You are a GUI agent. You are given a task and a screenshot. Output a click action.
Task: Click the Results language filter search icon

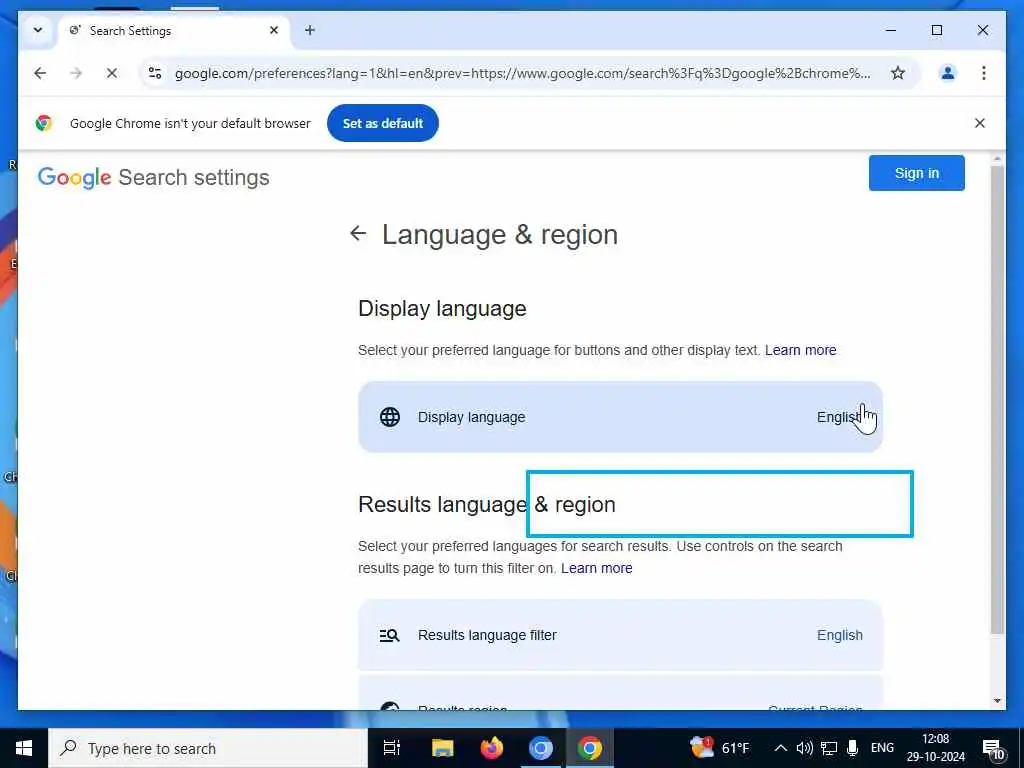(389, 635)
